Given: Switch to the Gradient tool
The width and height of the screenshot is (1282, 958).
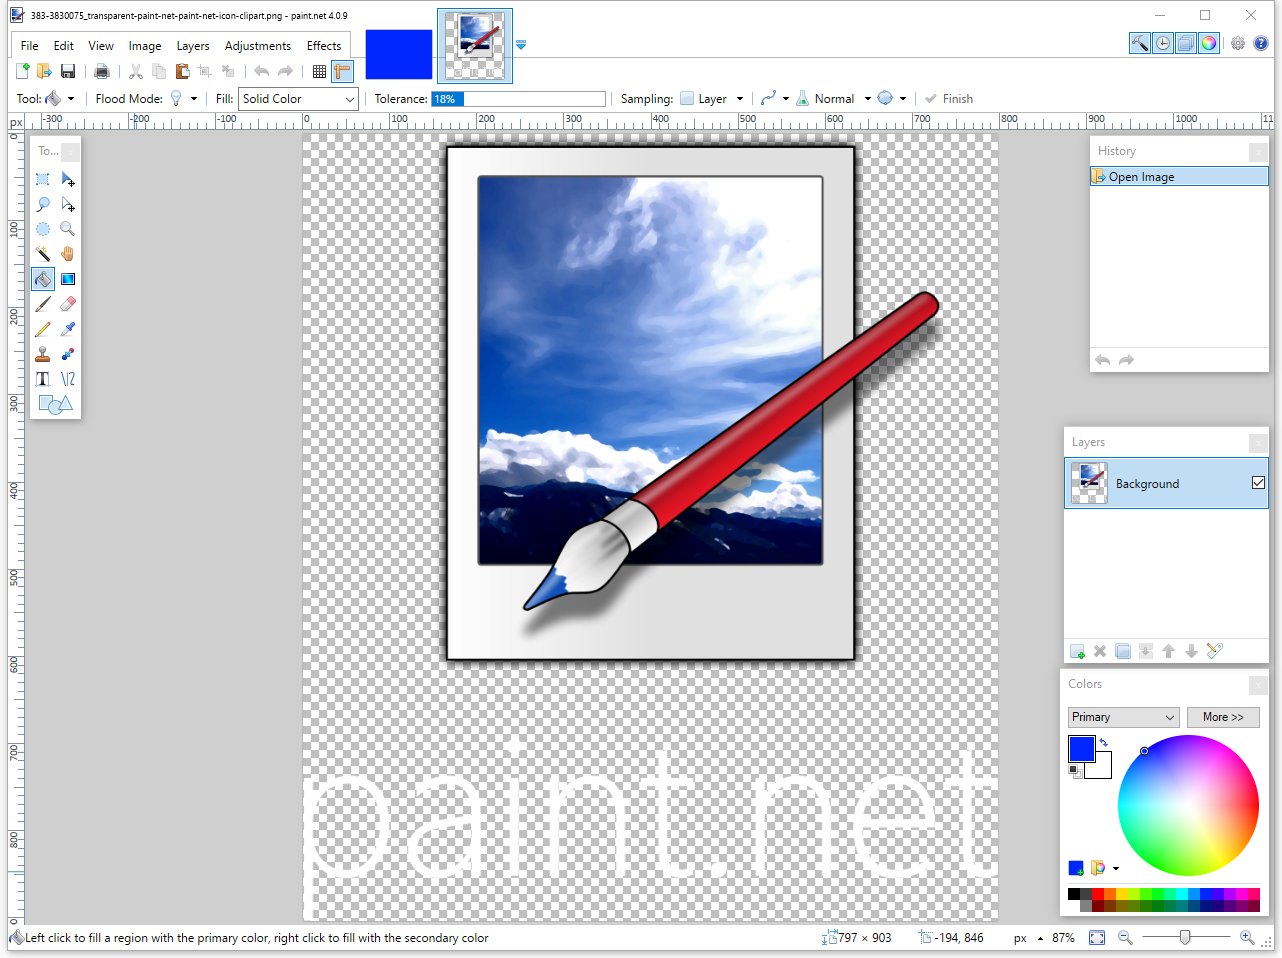Looking at the screenshot, I should point(68,279).
